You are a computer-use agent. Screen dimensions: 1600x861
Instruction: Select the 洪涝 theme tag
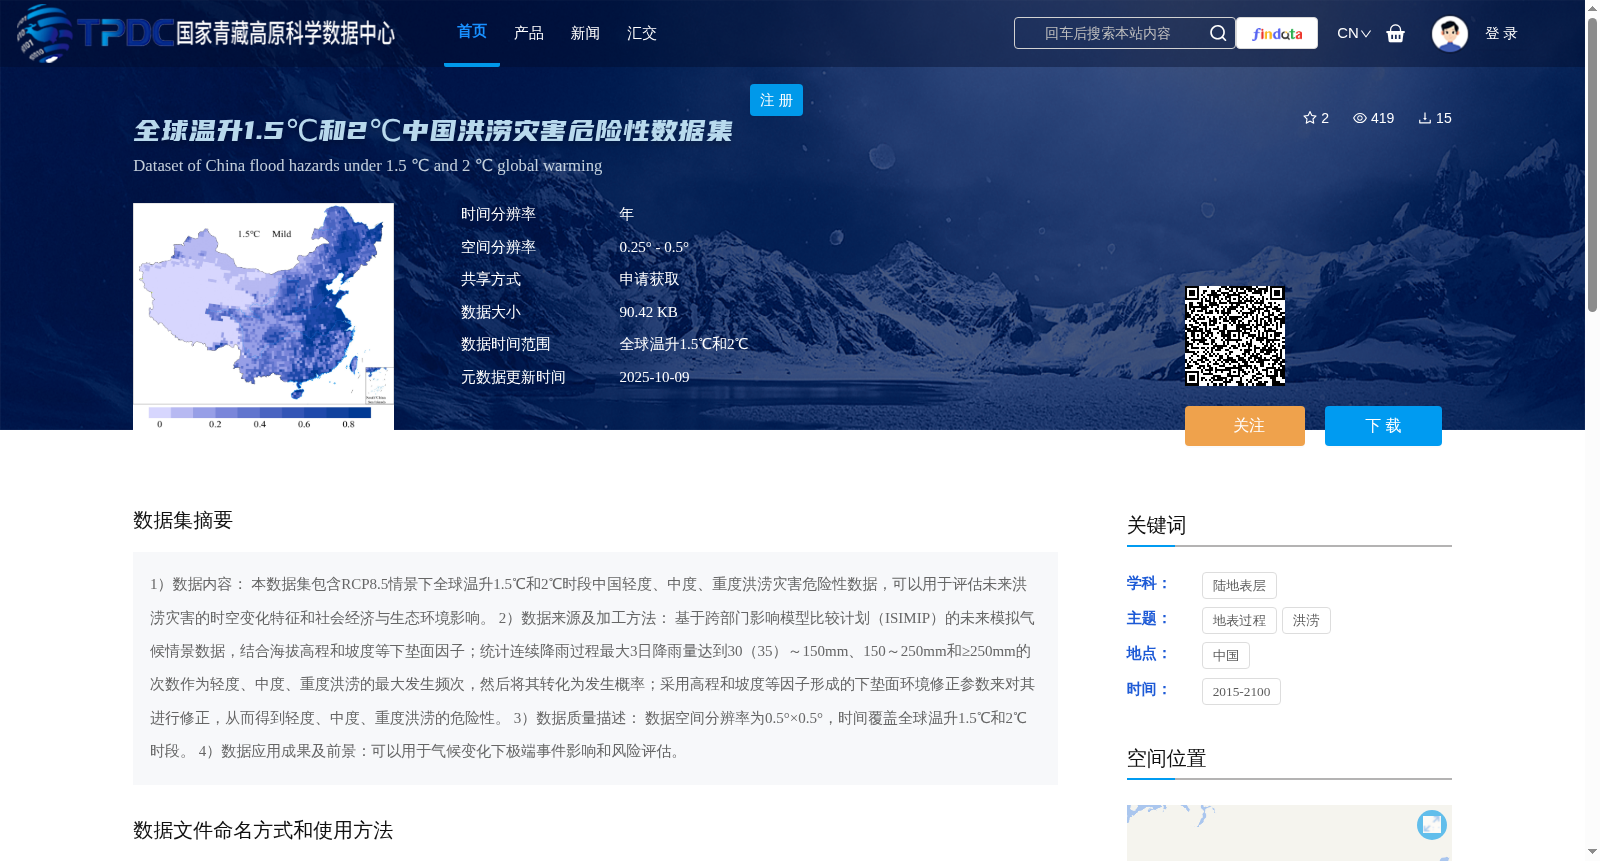(1306, 620)
